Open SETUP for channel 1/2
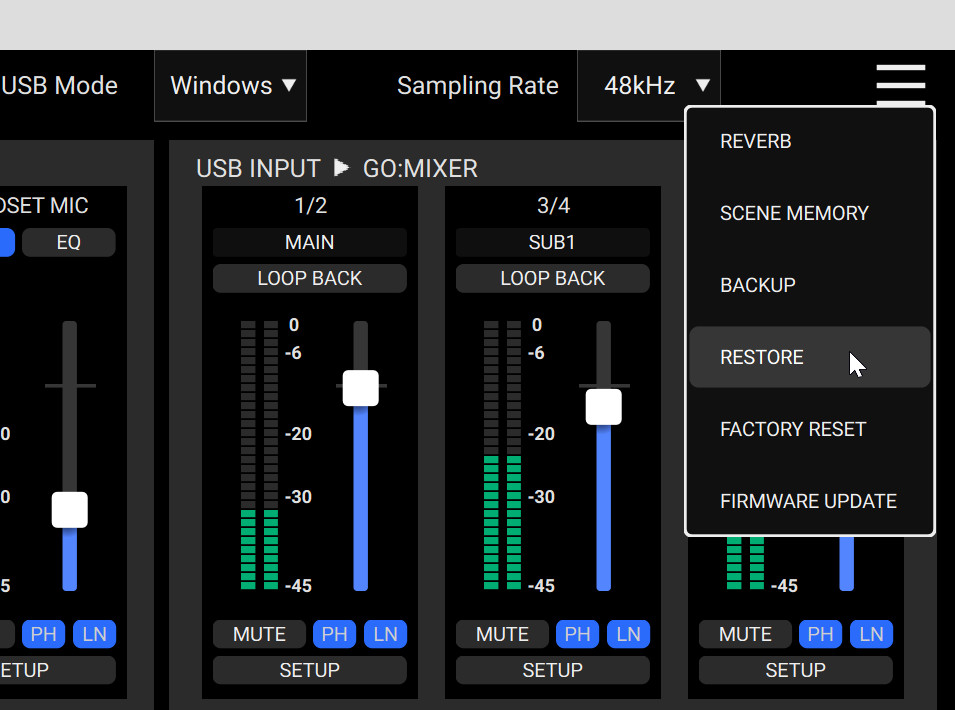 coord(309,670)
